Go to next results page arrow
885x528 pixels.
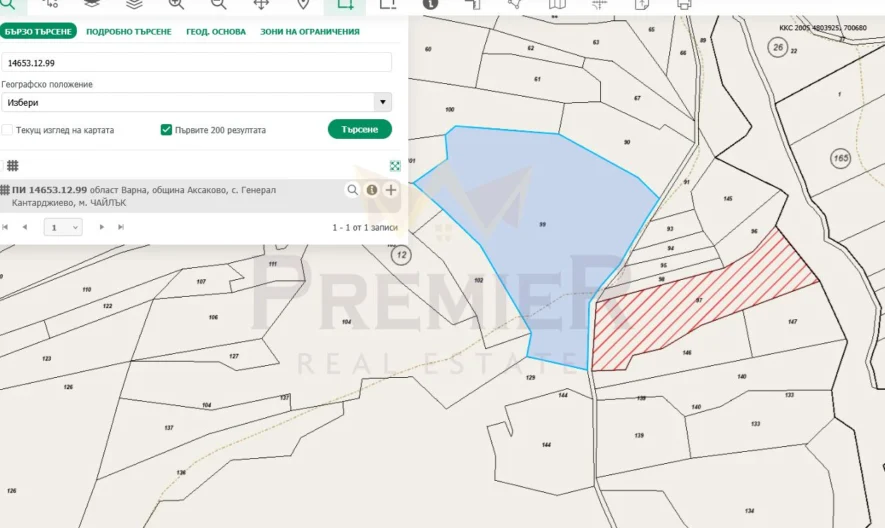pos(101,228)
